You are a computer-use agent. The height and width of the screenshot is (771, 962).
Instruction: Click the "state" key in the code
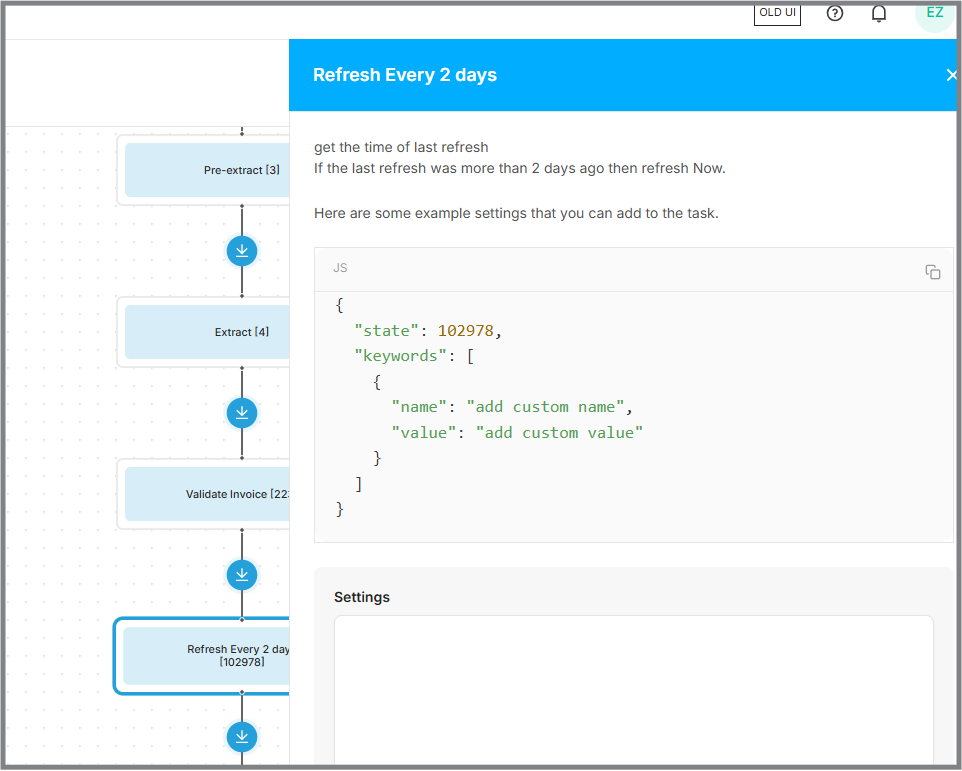tap(387, 331)
